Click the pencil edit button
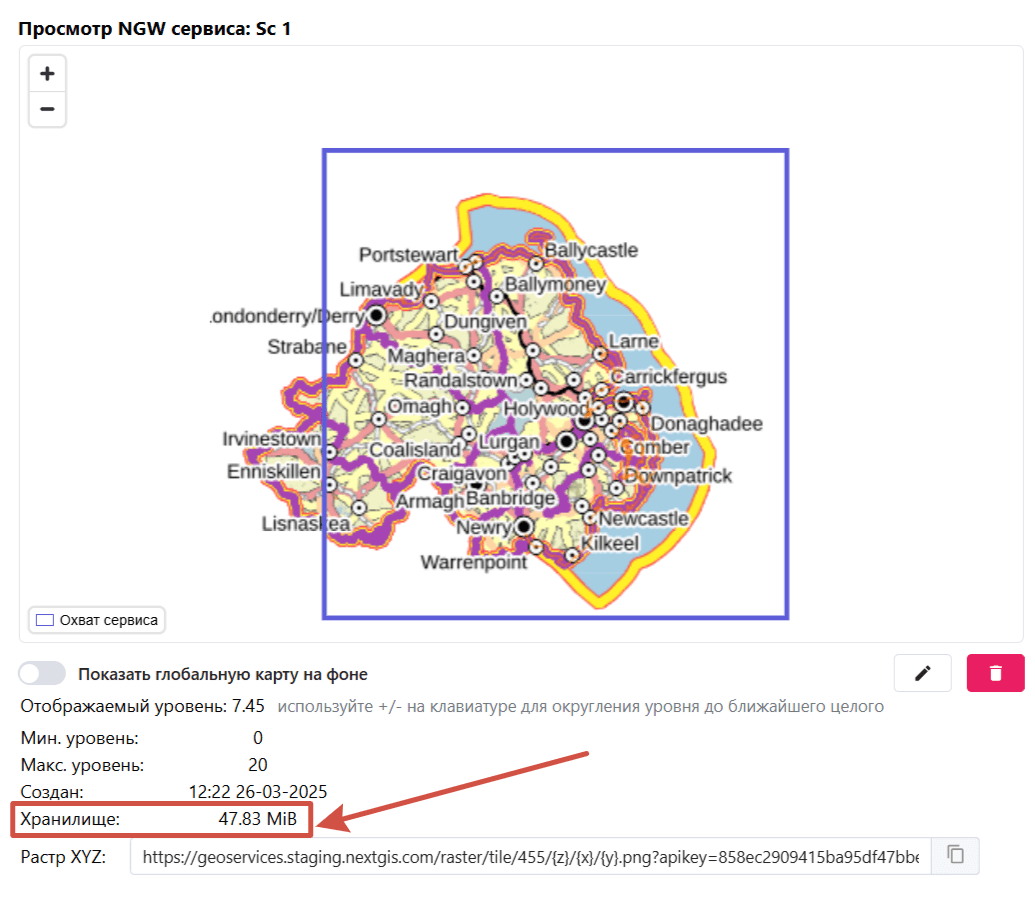Viewport: 1035px width, 899px height. (x=922, y=673)
